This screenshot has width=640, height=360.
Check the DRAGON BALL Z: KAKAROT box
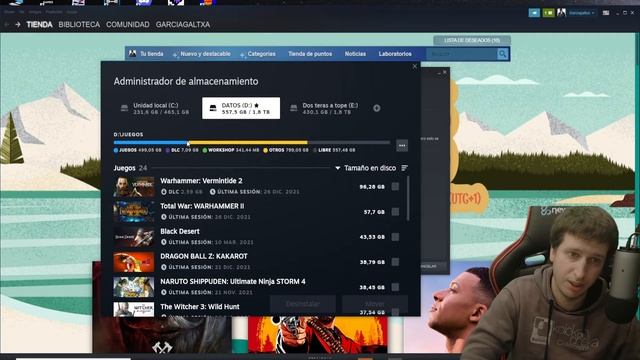click(x=395, y=262)
